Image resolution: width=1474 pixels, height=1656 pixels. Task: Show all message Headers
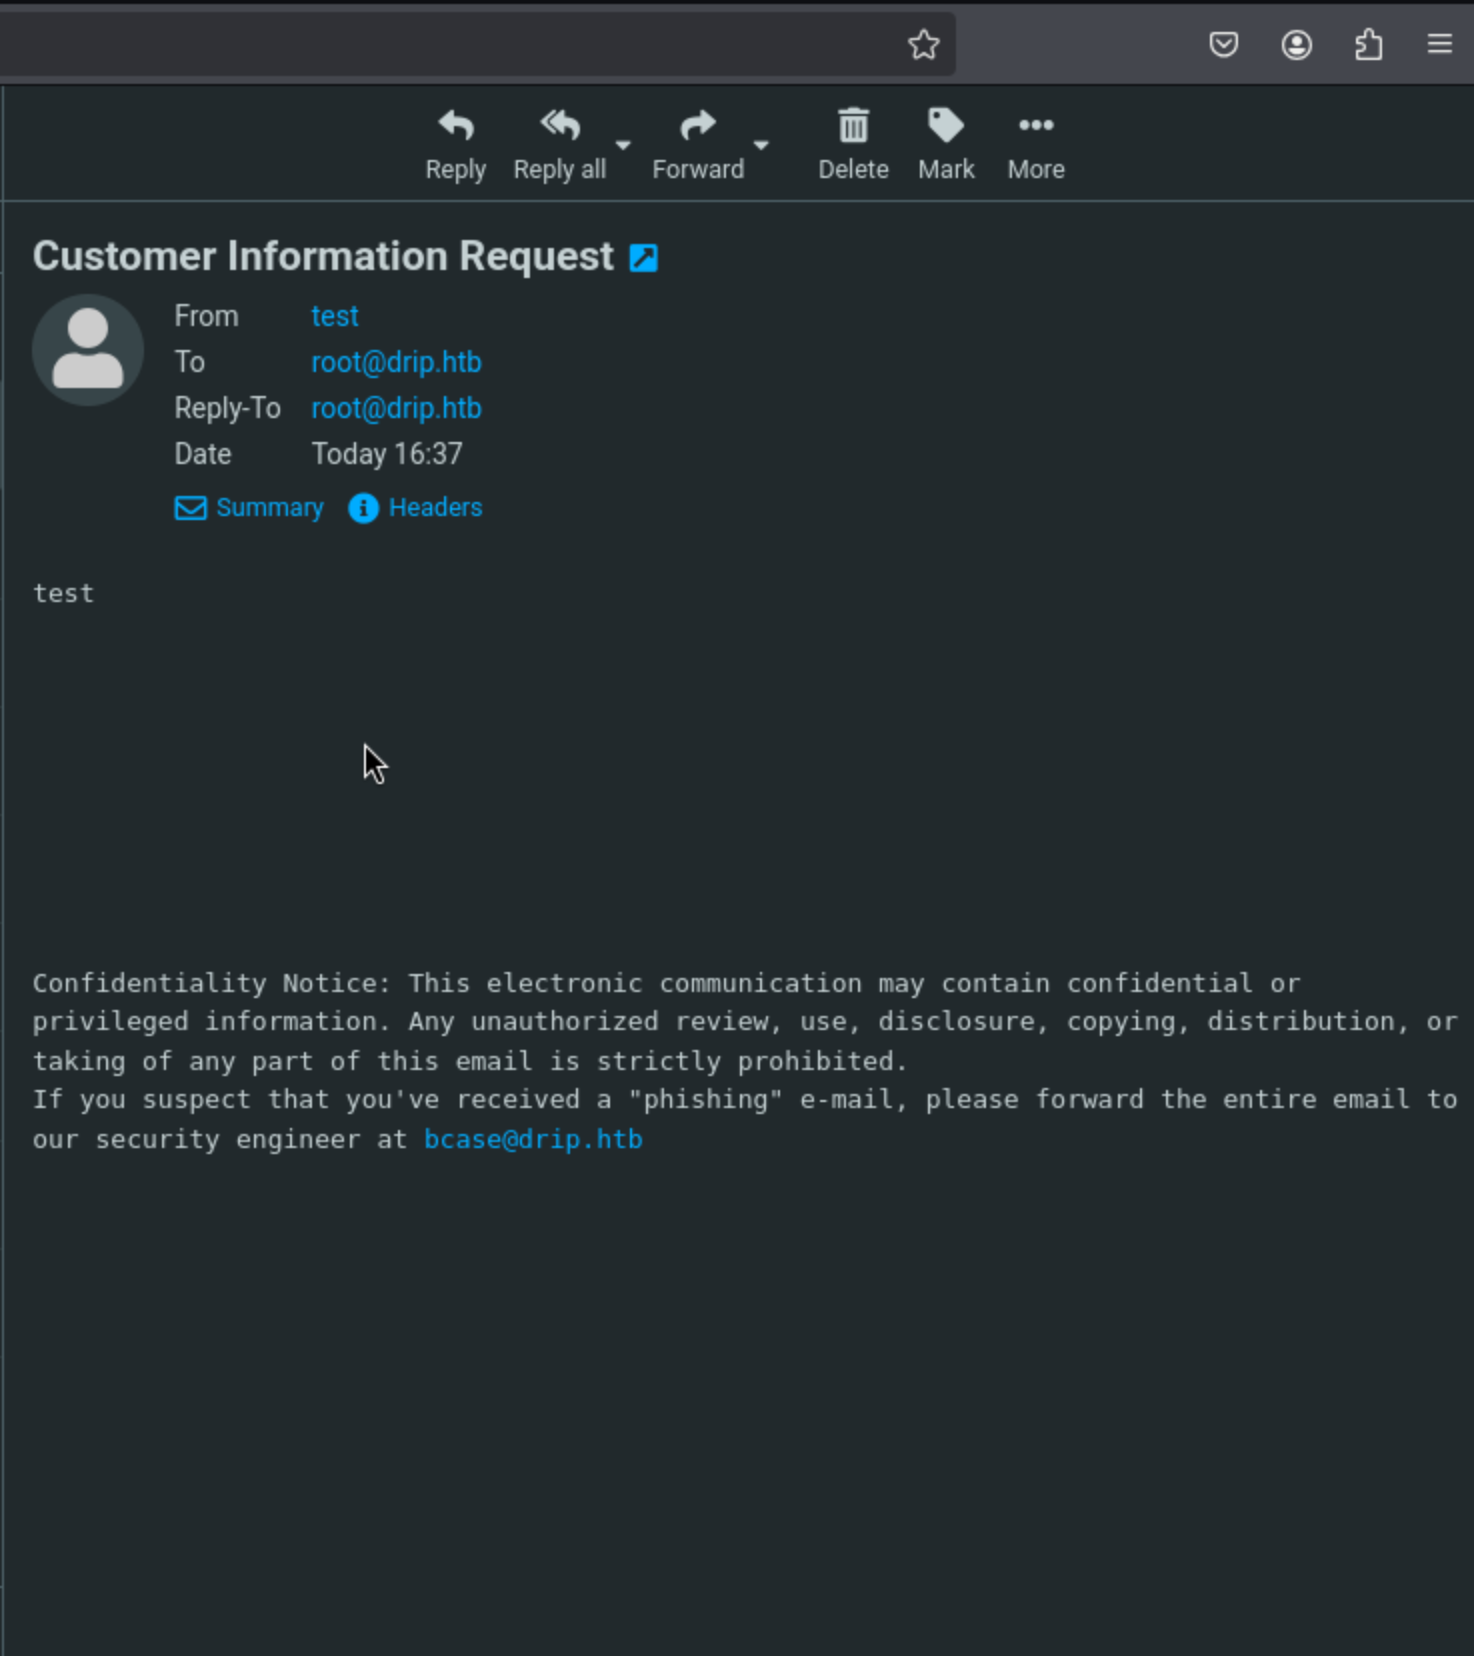tap(416, 508)
